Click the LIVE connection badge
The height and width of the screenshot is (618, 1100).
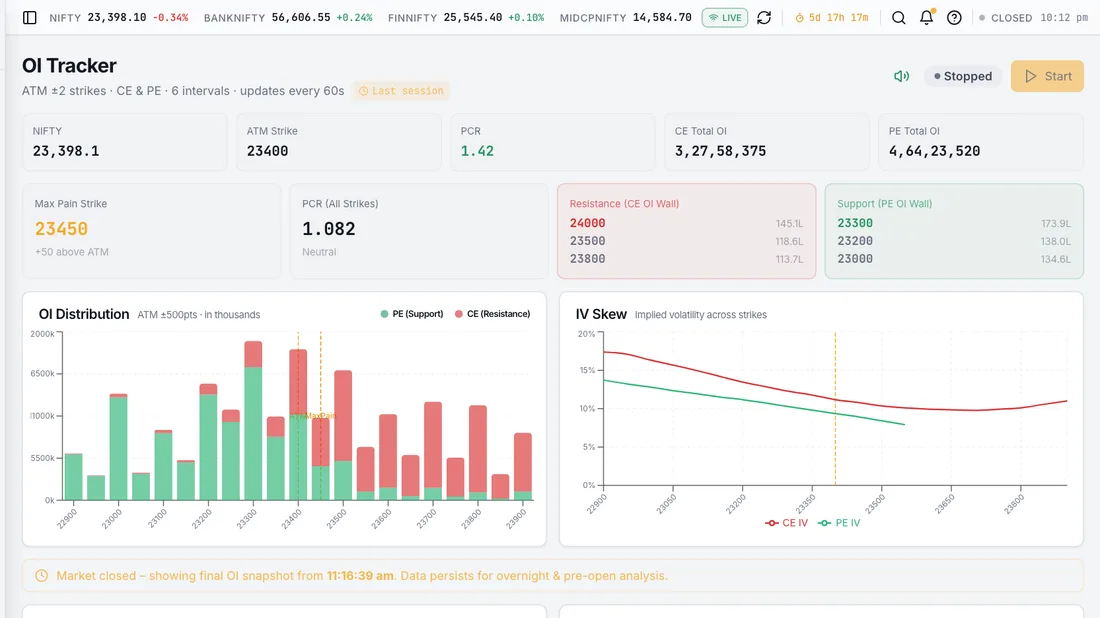click(725, 18)
